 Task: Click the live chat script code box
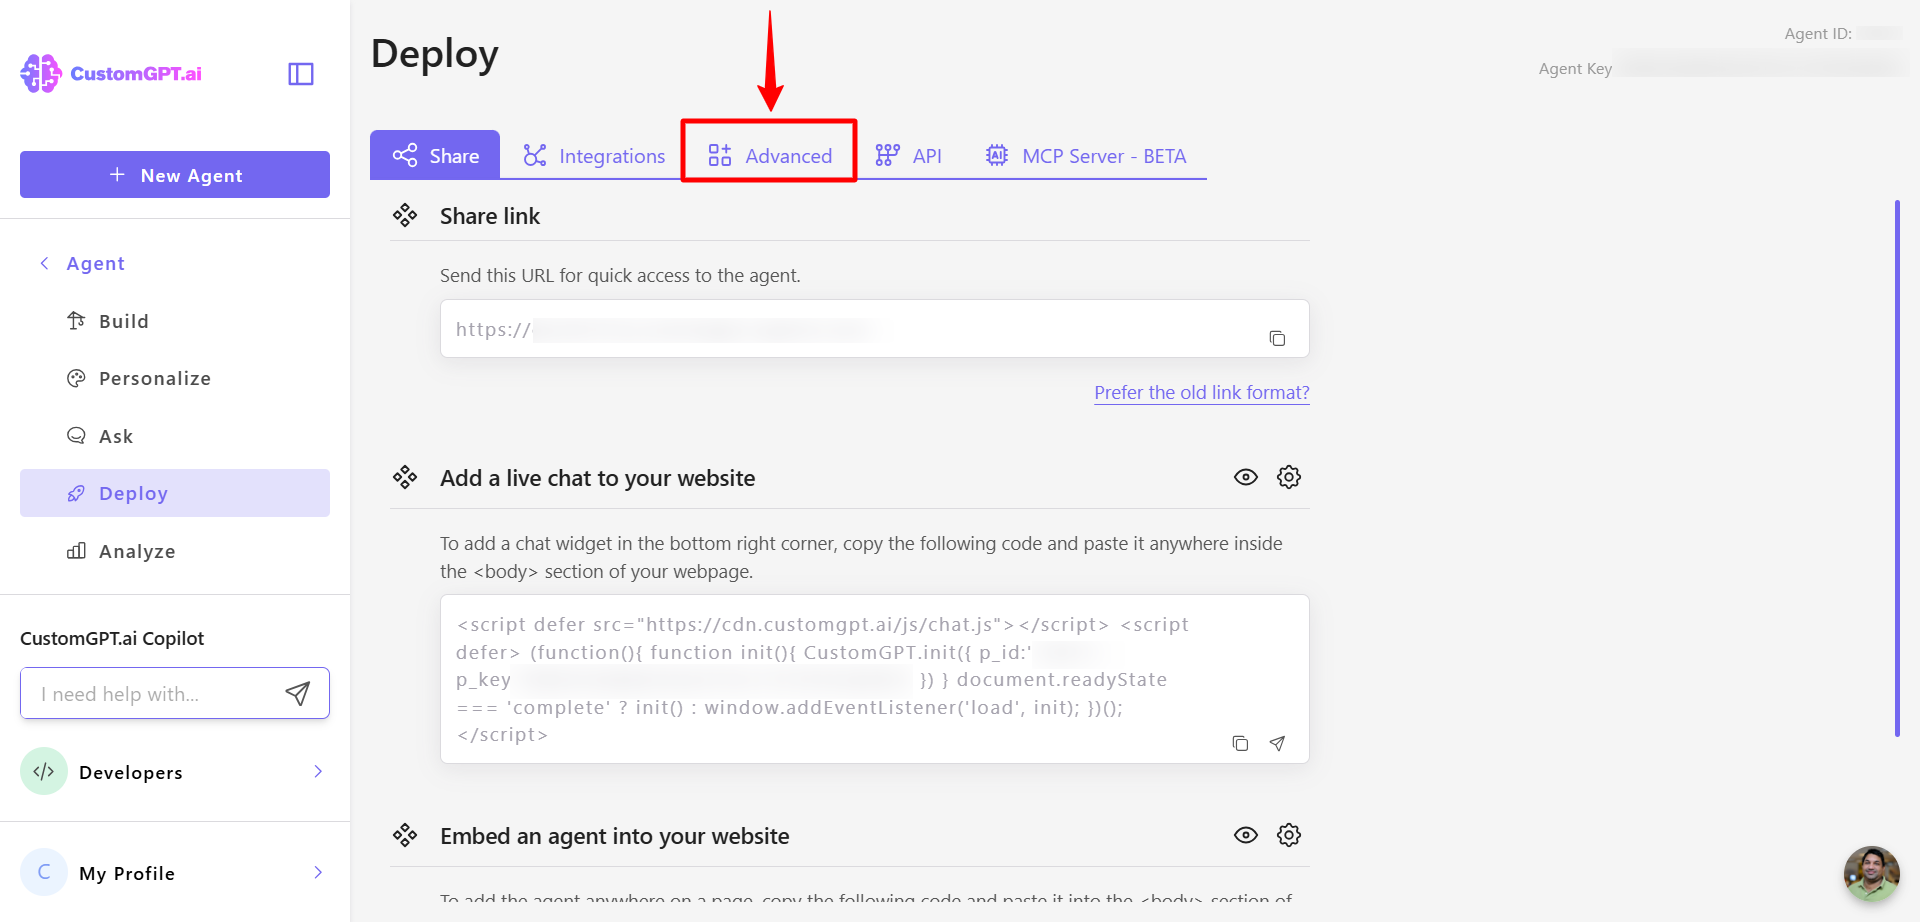875,679
